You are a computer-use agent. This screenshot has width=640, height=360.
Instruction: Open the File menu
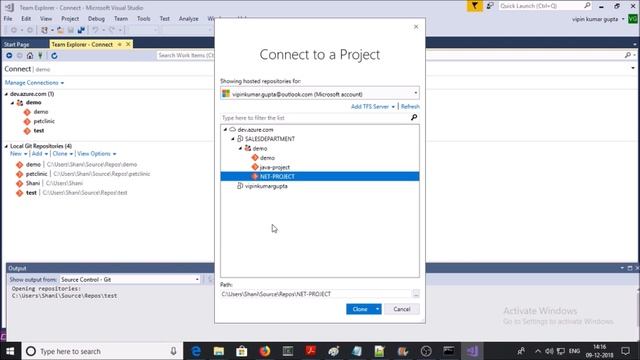point(8,18)
